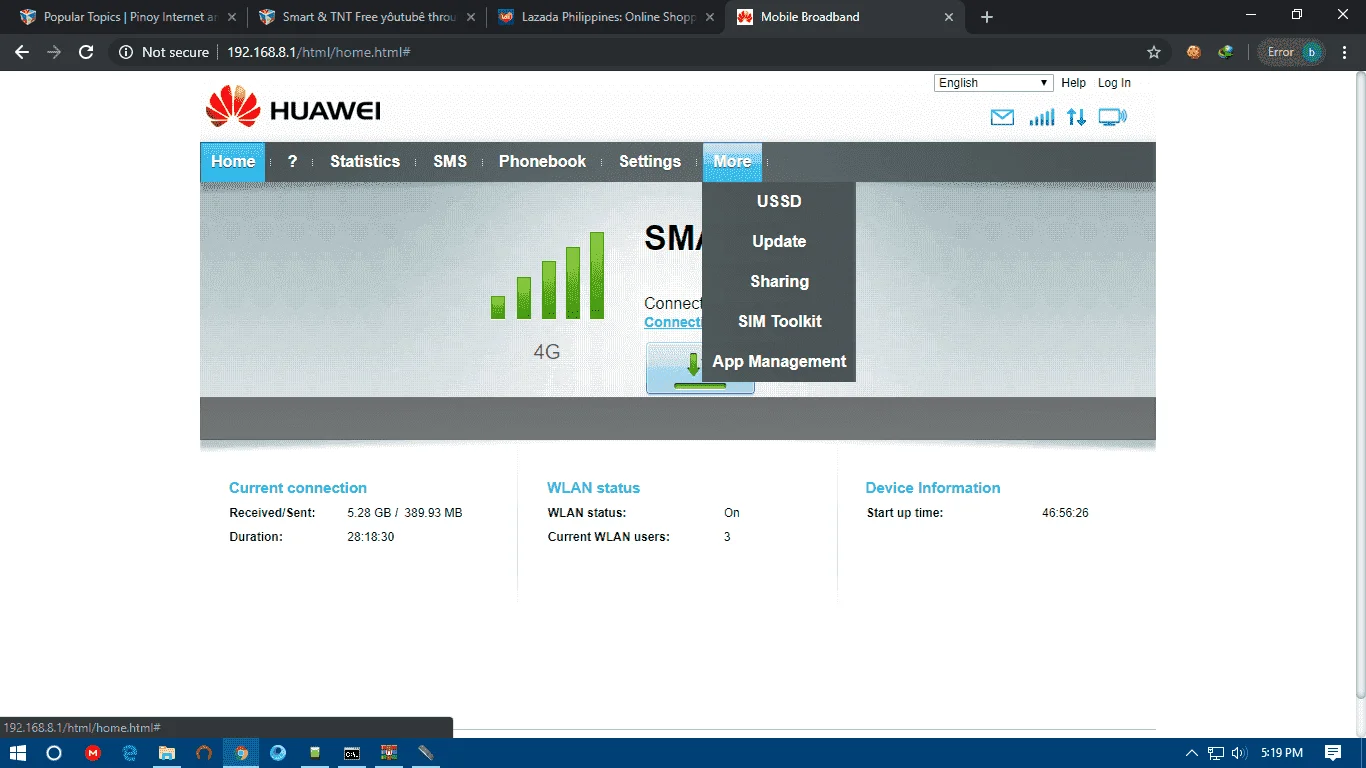Click the Device Information heading

[933, 488]
